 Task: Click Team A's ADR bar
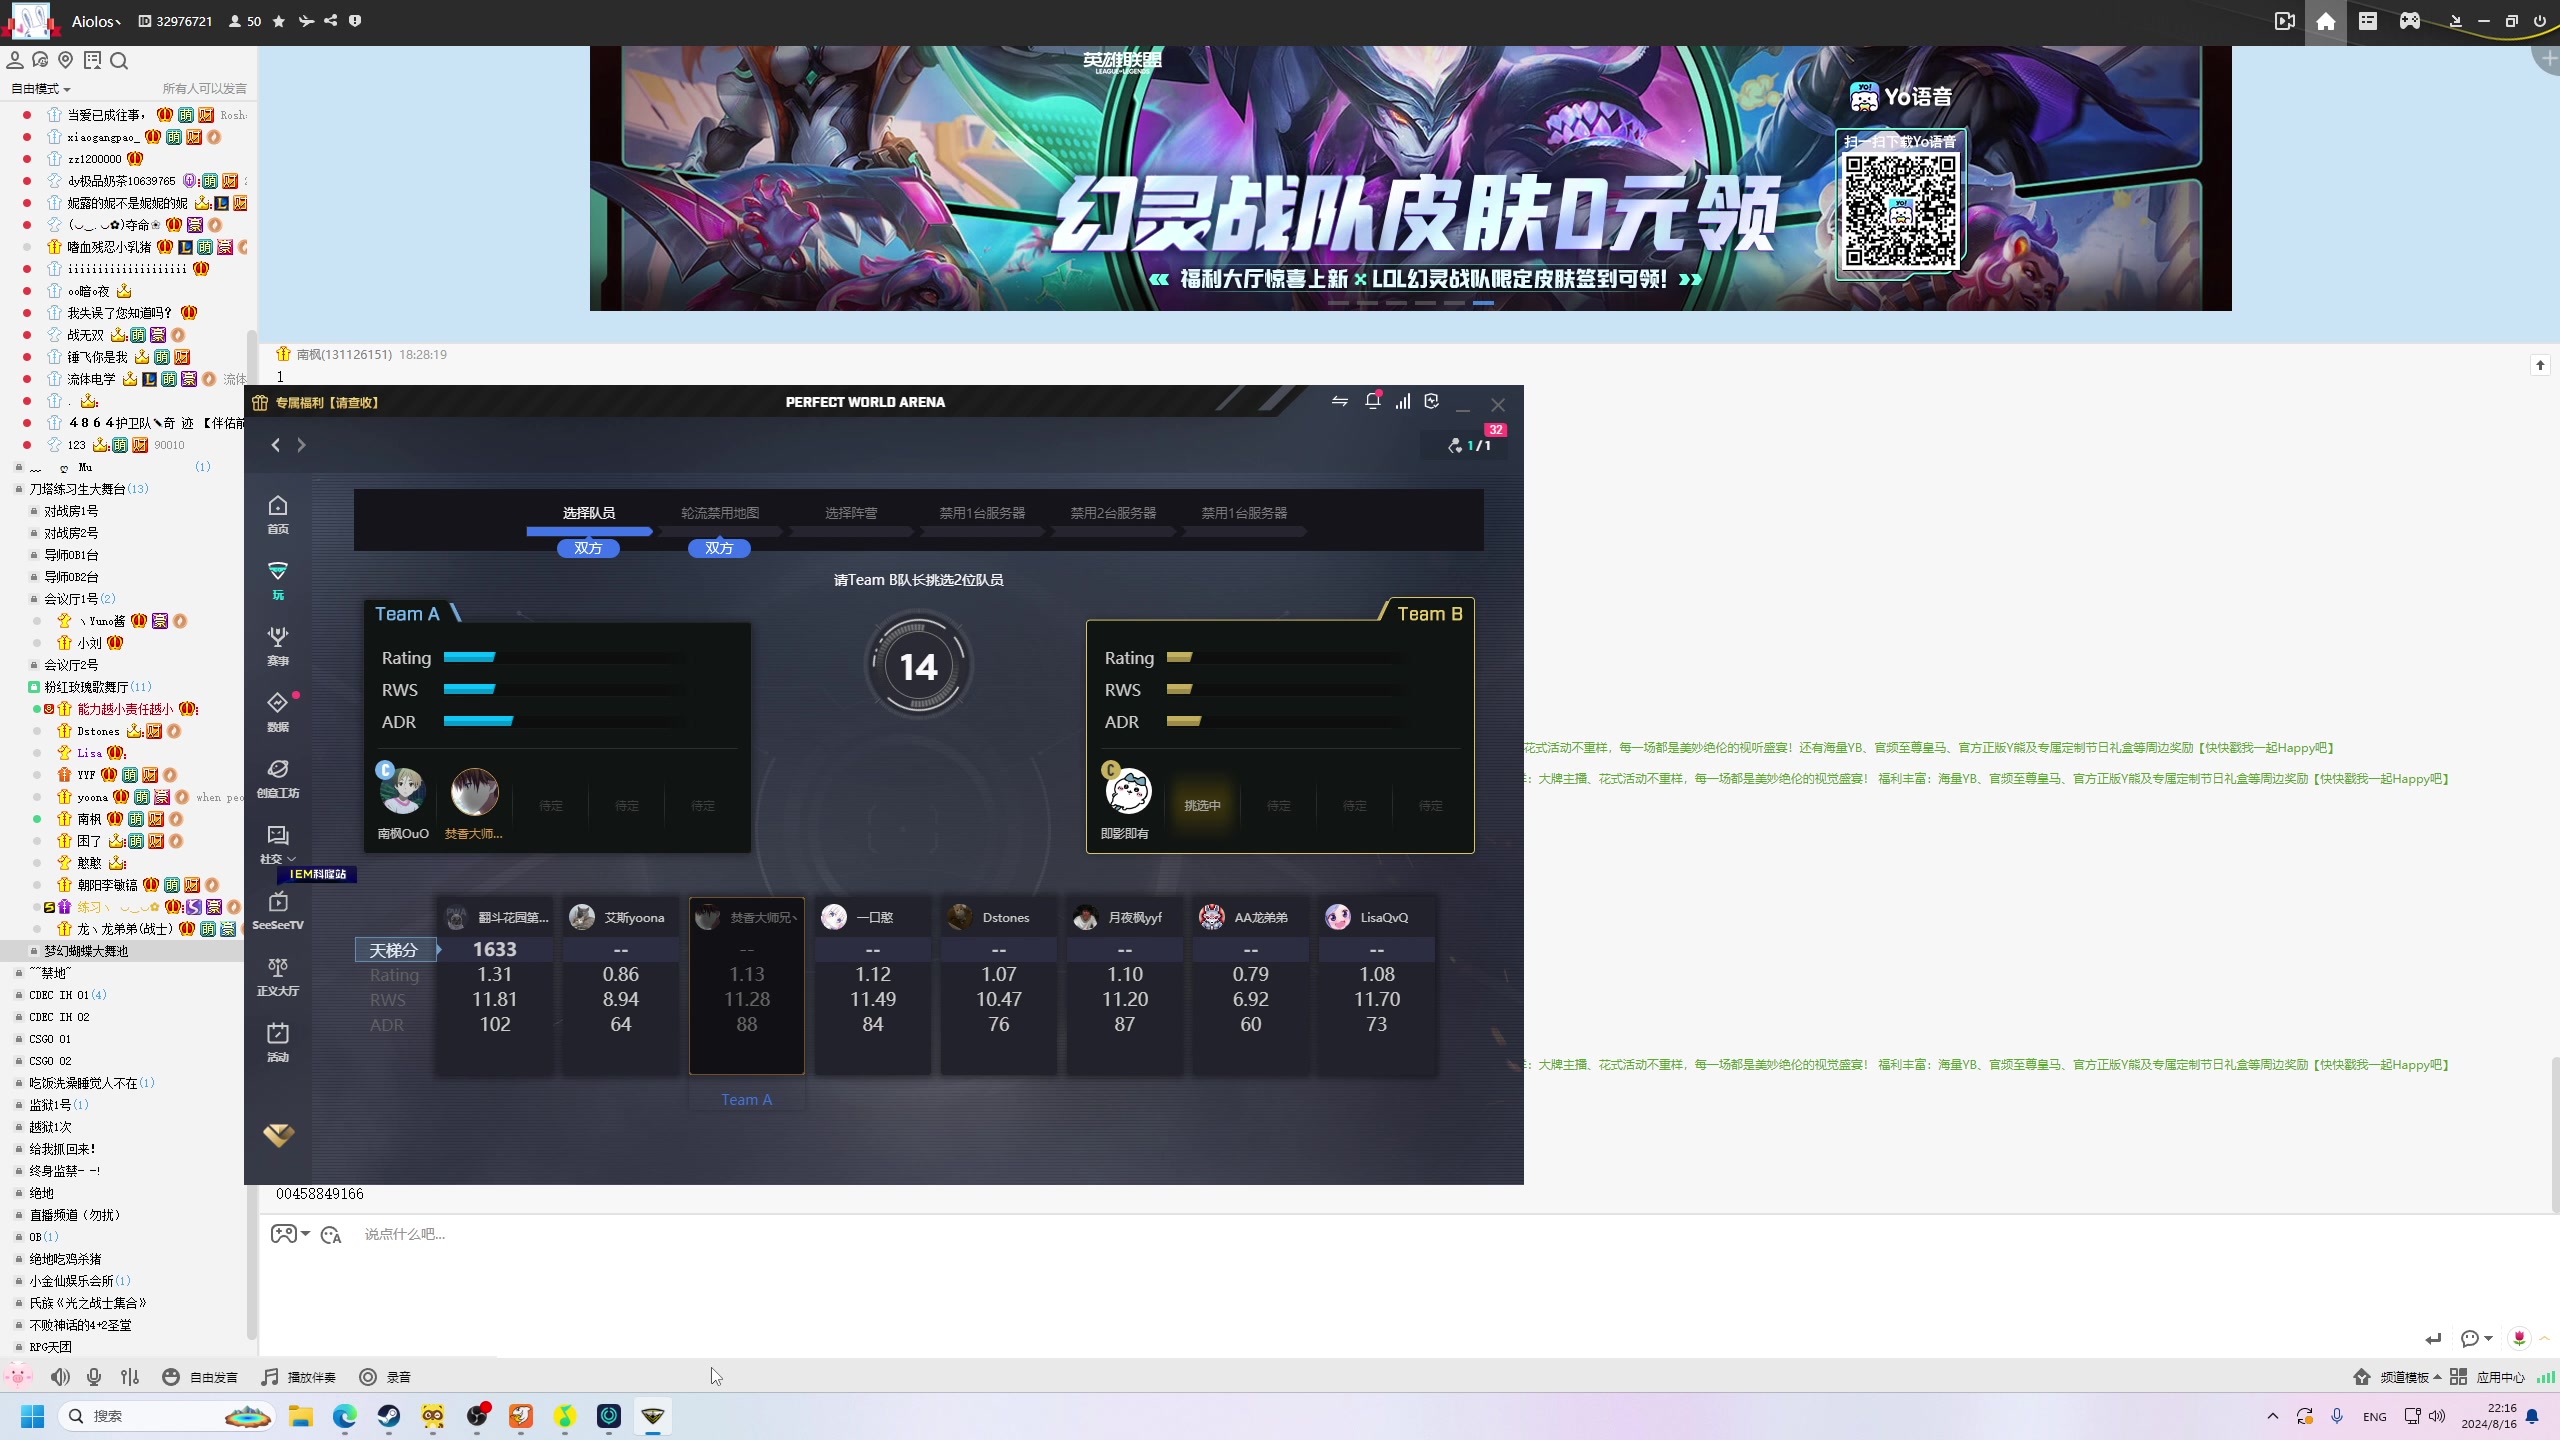[564, 721]
